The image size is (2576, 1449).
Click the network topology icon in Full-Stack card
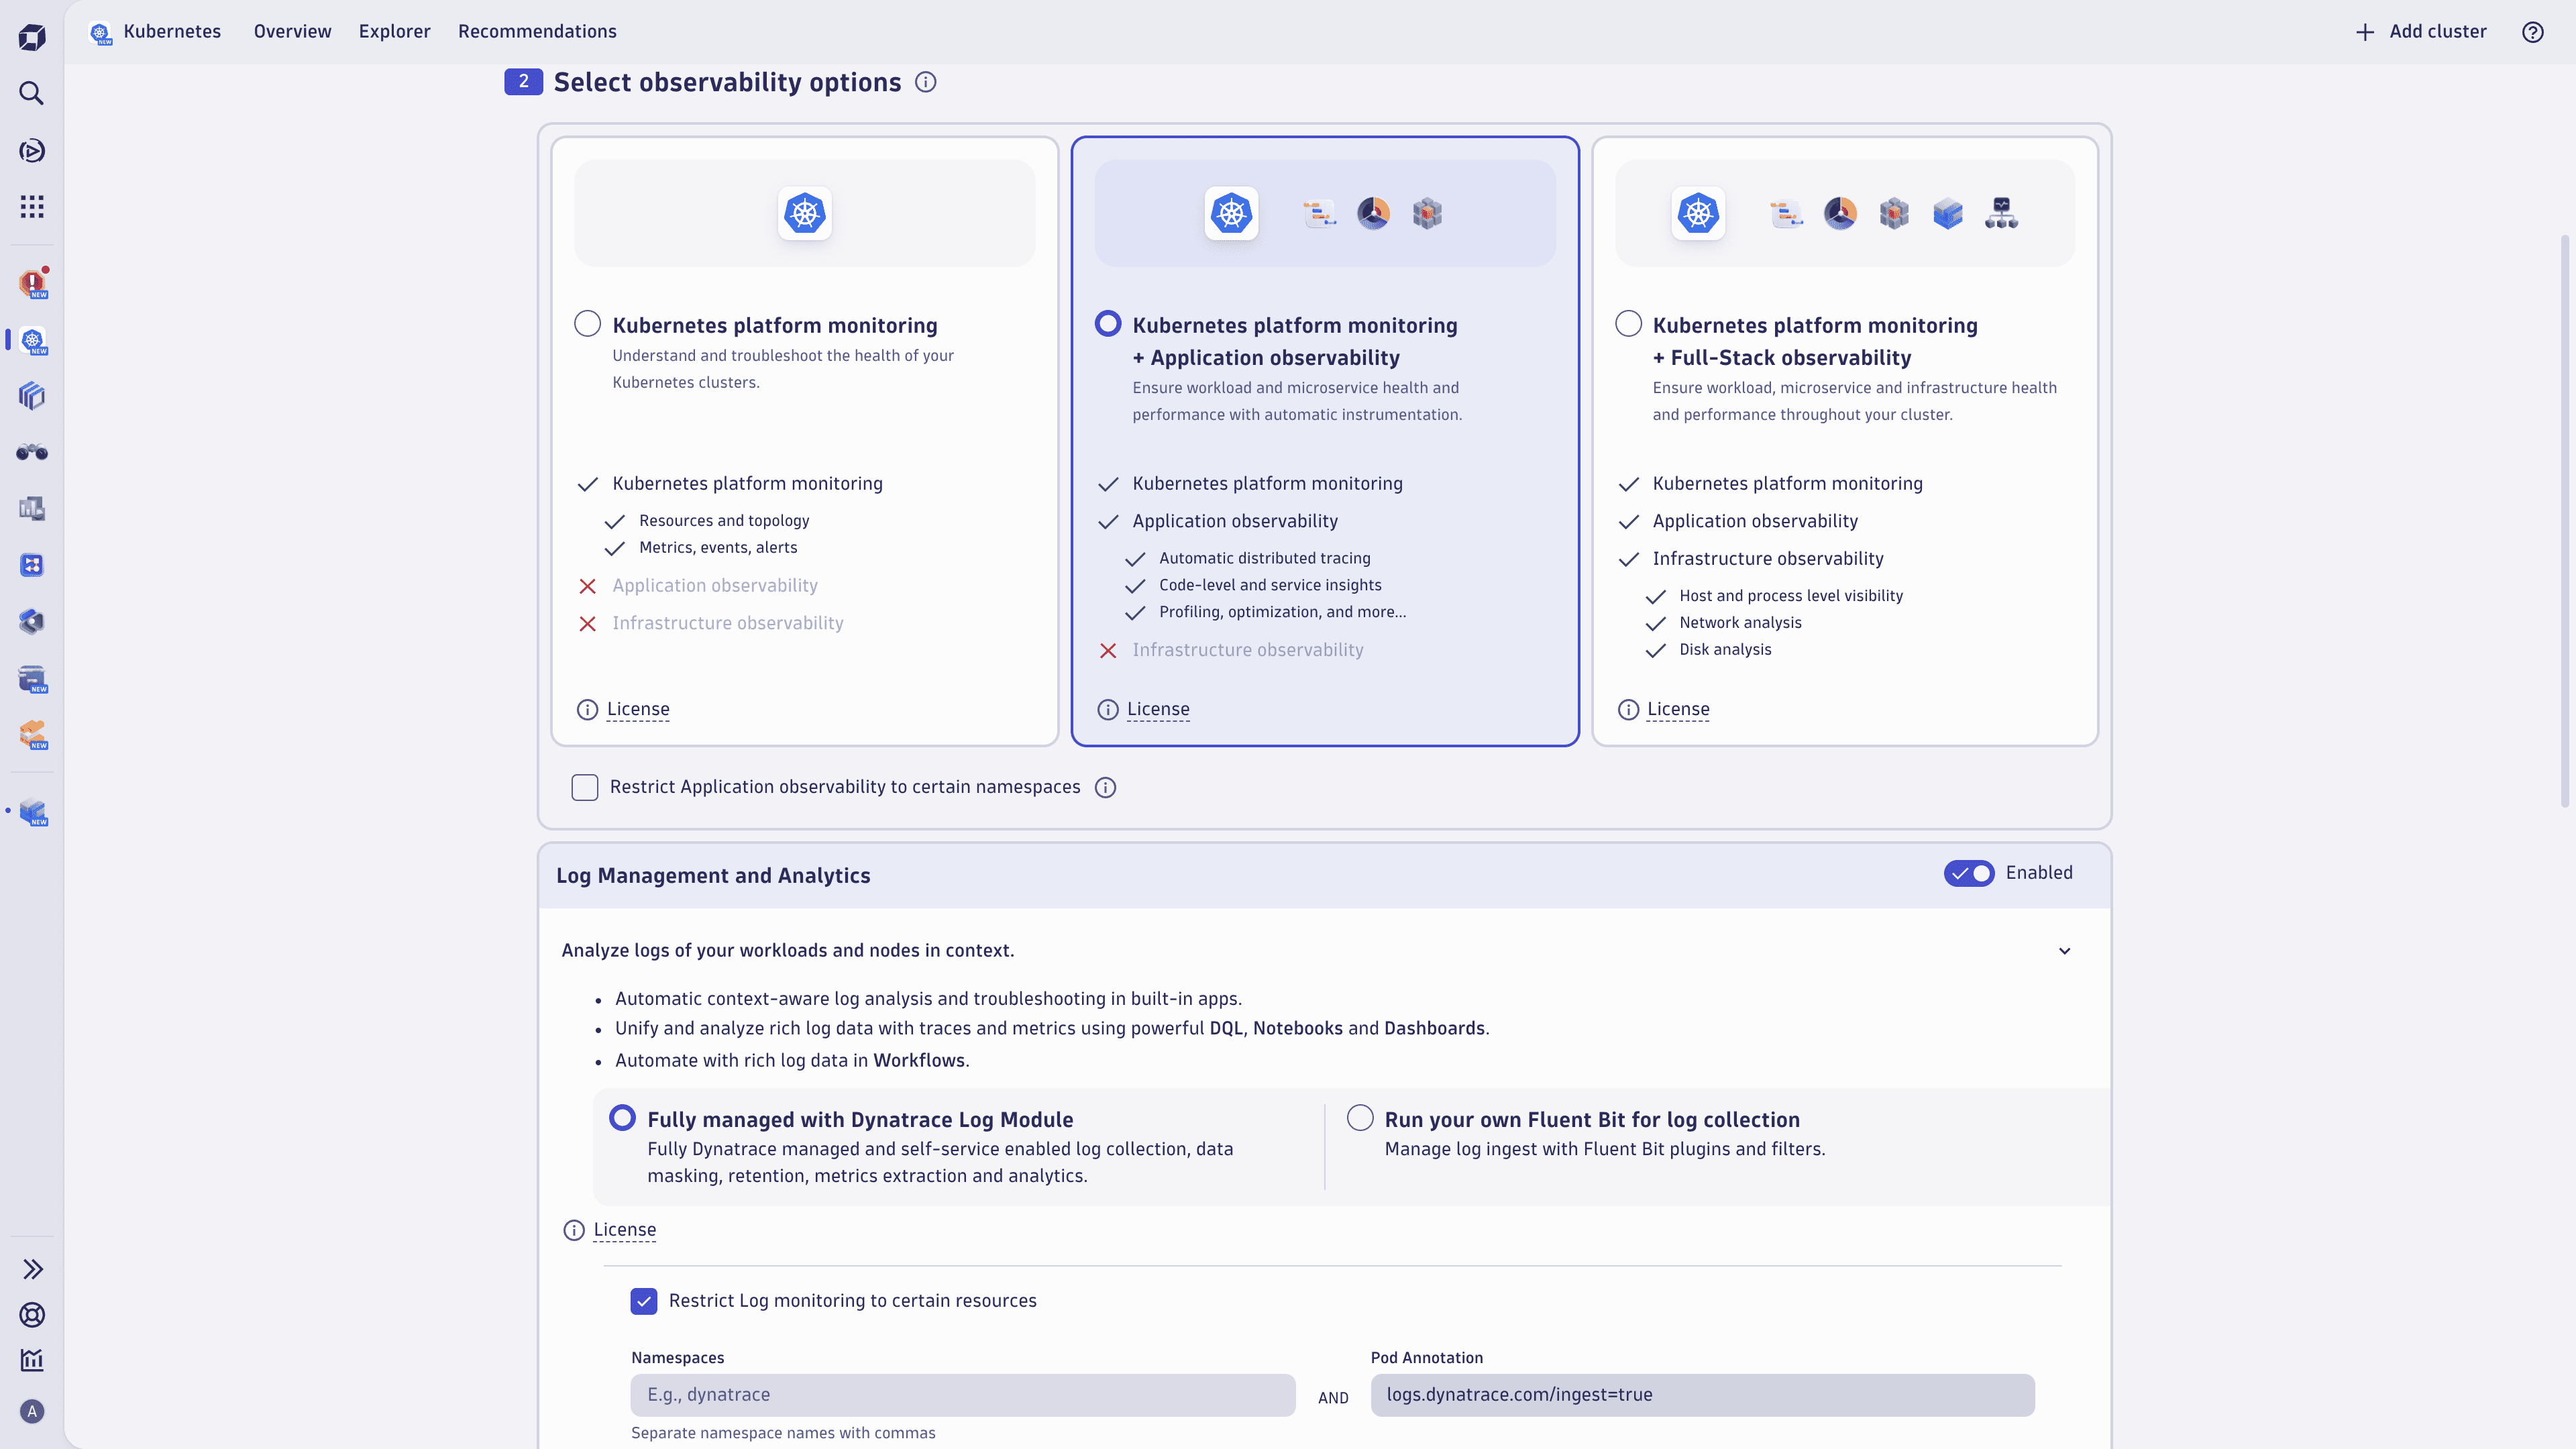2001,213
